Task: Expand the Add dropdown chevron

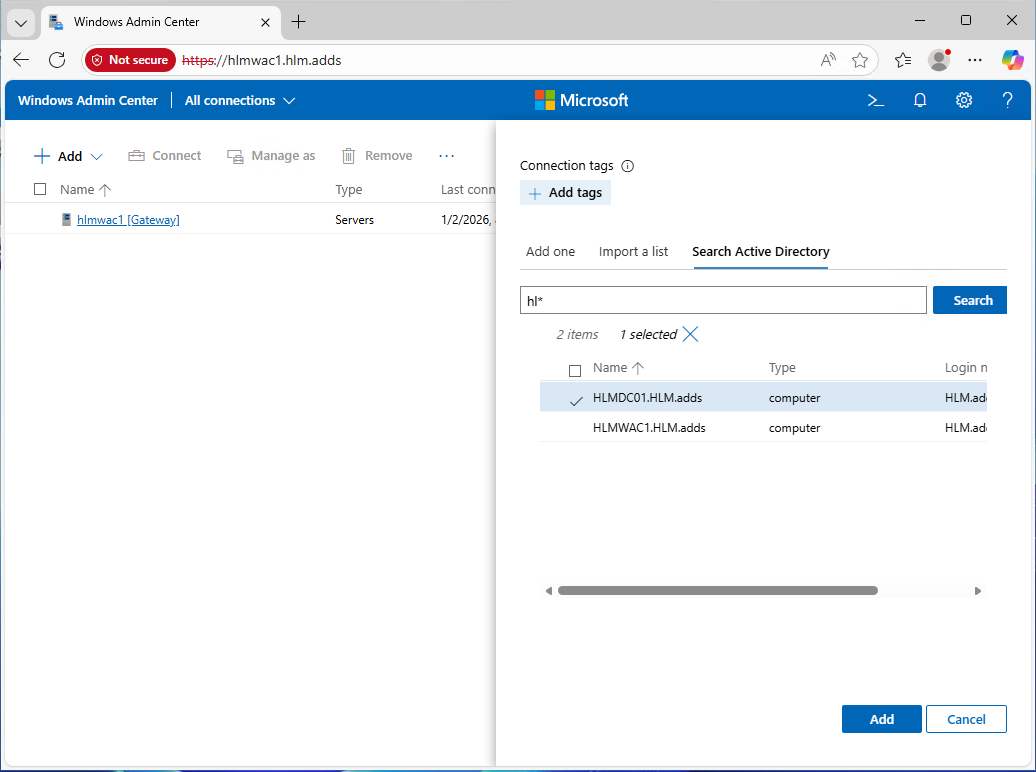Action: [x=97, y=156]
